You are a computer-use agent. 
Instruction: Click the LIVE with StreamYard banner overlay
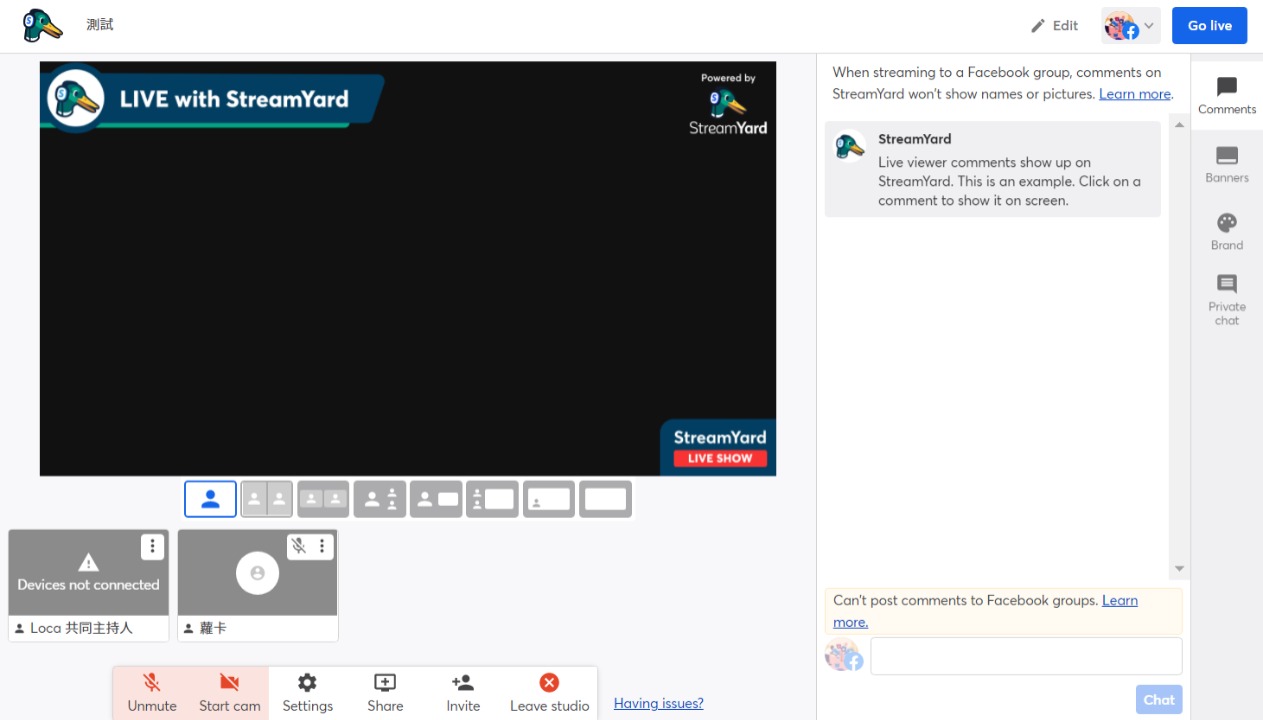pyautogui.click(x=212, y=98)
